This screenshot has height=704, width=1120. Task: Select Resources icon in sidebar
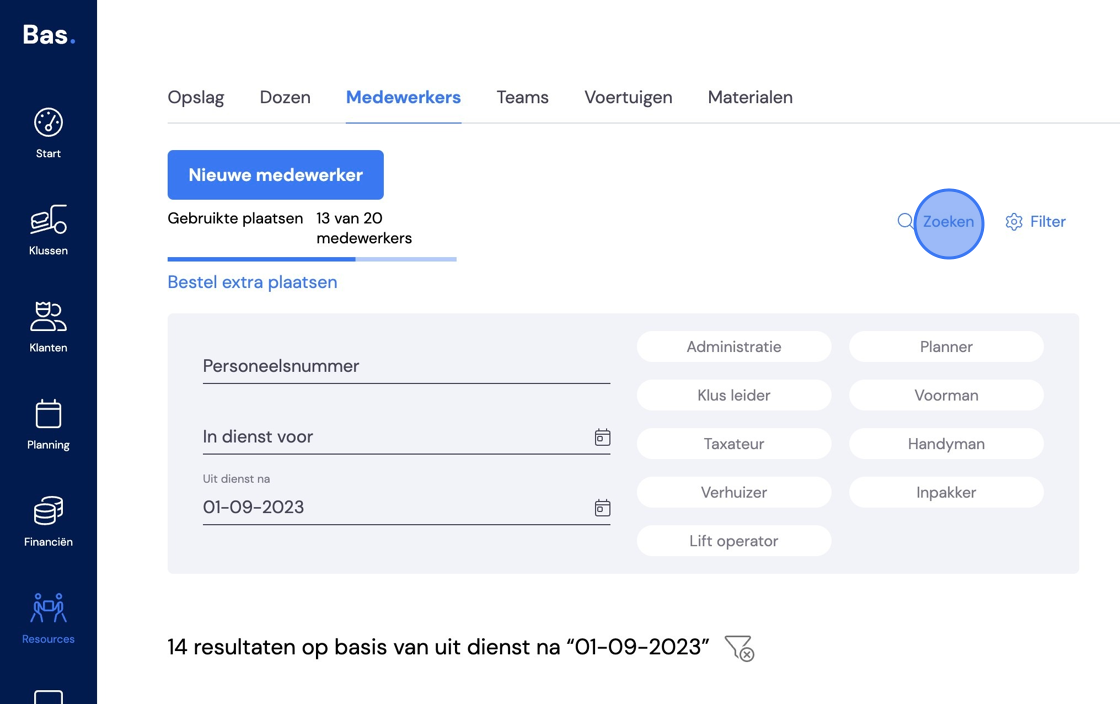pyautogui.click(x=49, y=608)
